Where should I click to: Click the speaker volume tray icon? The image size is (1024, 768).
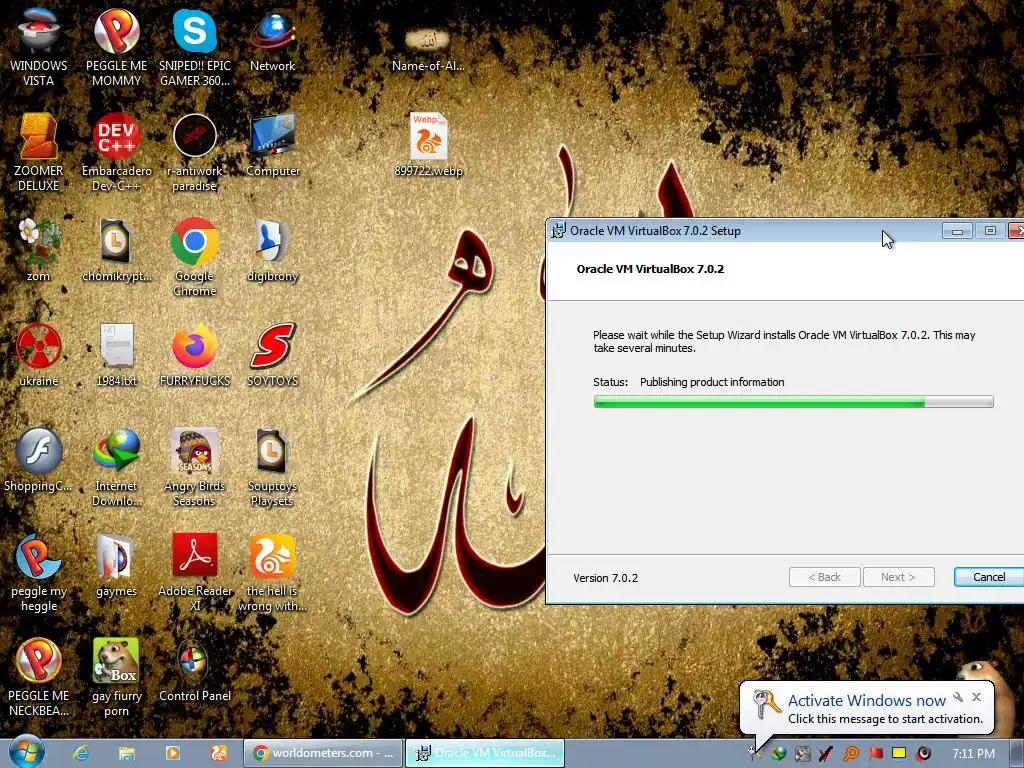click(923, 754)
